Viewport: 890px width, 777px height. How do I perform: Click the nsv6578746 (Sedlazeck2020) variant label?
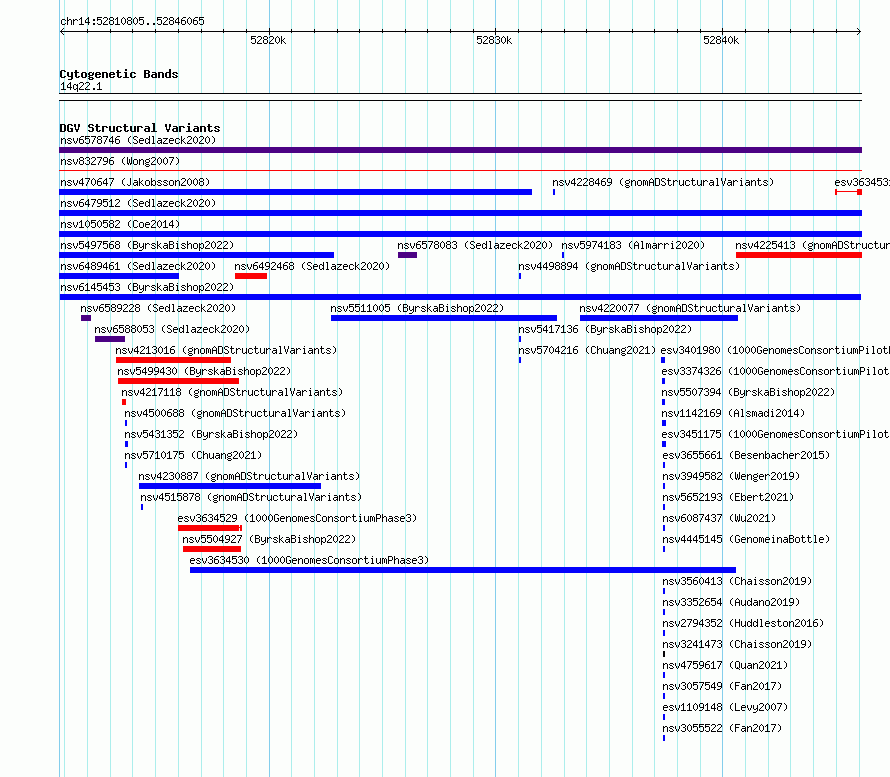click(138, 140)
